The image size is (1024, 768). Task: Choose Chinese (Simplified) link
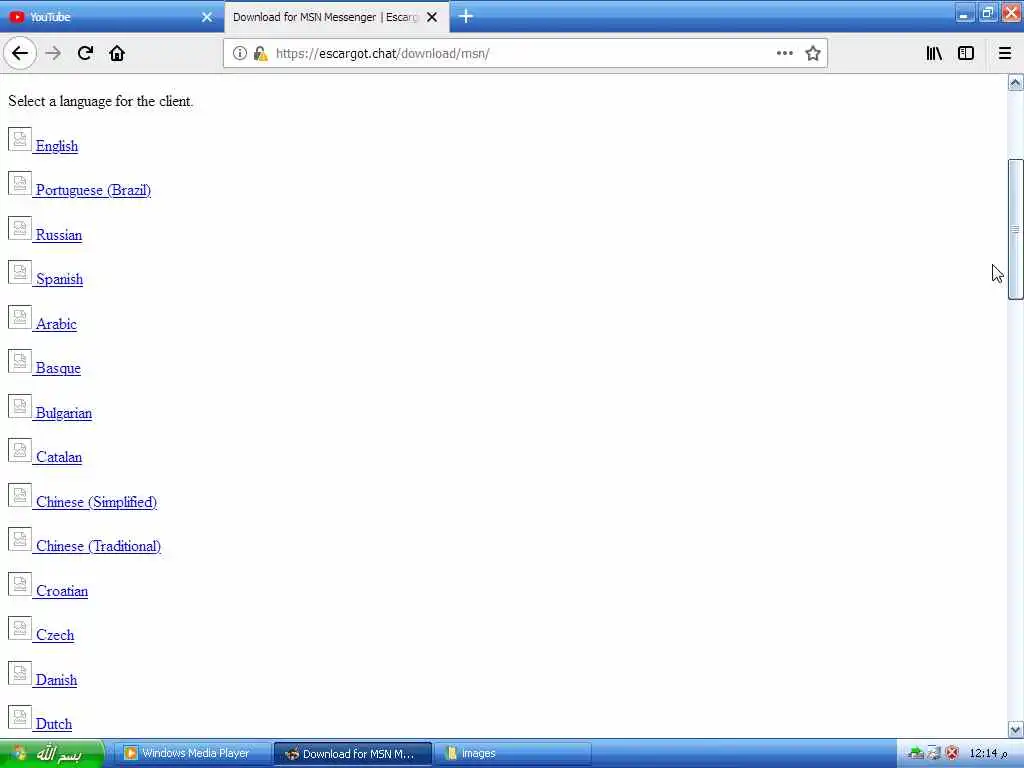point(97,502)
